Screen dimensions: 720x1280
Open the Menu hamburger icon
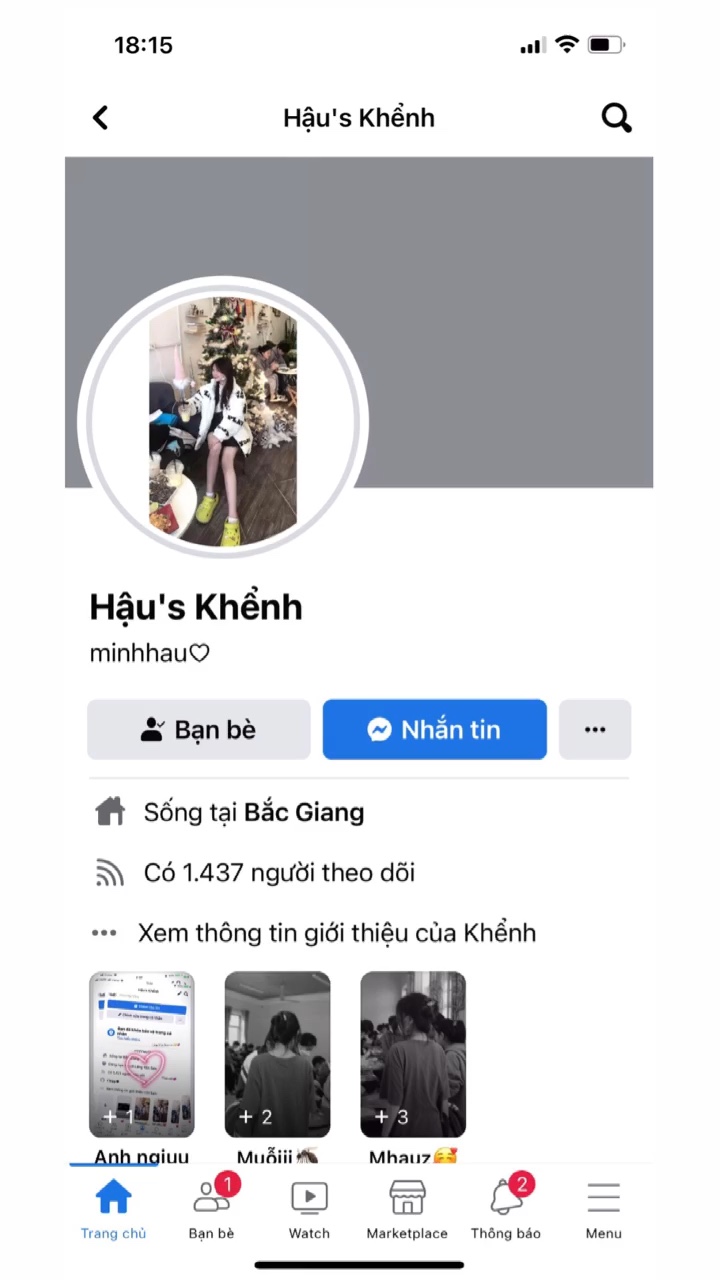pyautogui.click(x=604, y=1209)
